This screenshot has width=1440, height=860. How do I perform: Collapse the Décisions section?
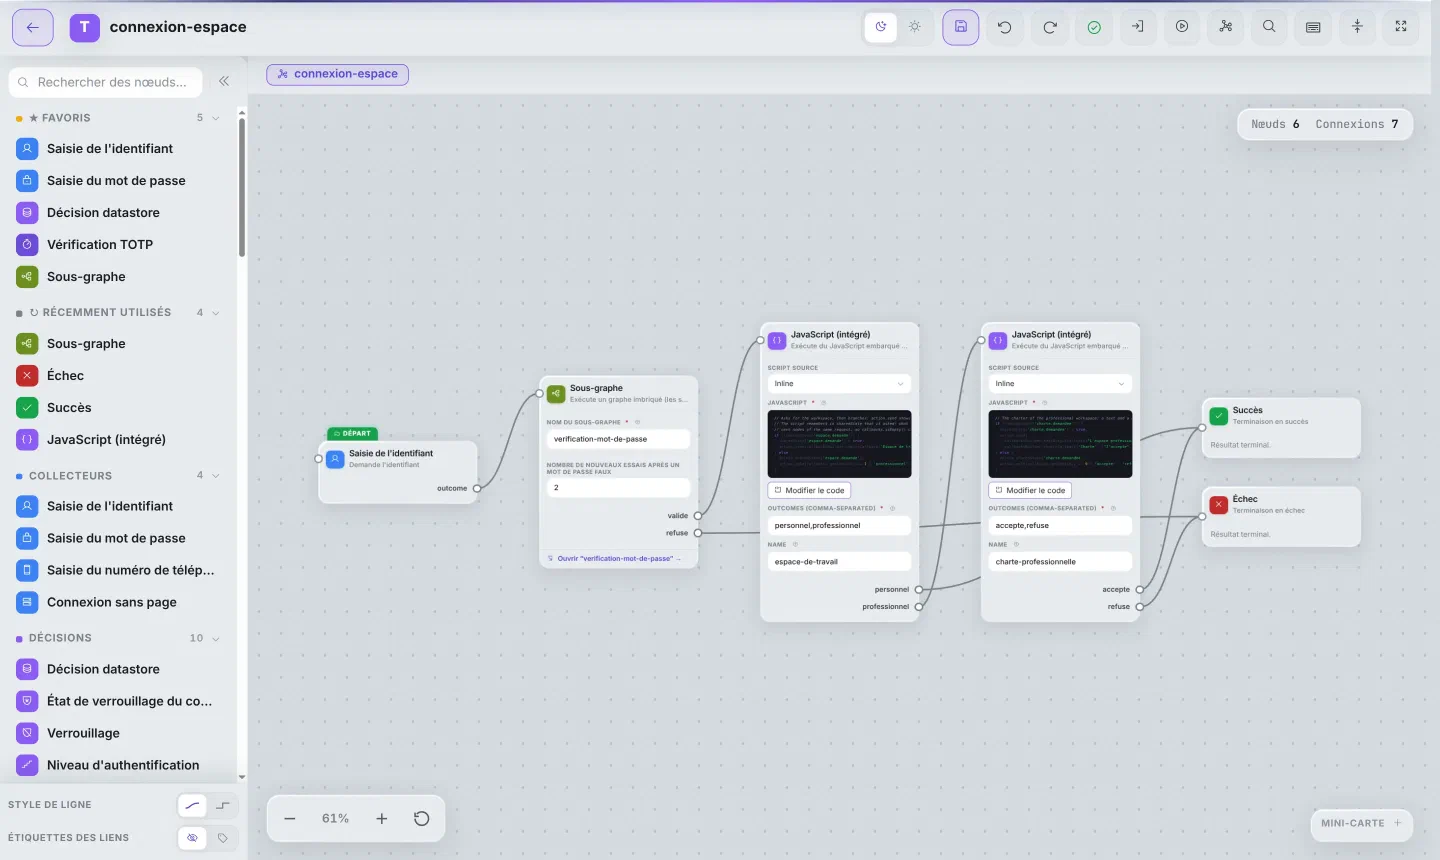click(215, 638)
